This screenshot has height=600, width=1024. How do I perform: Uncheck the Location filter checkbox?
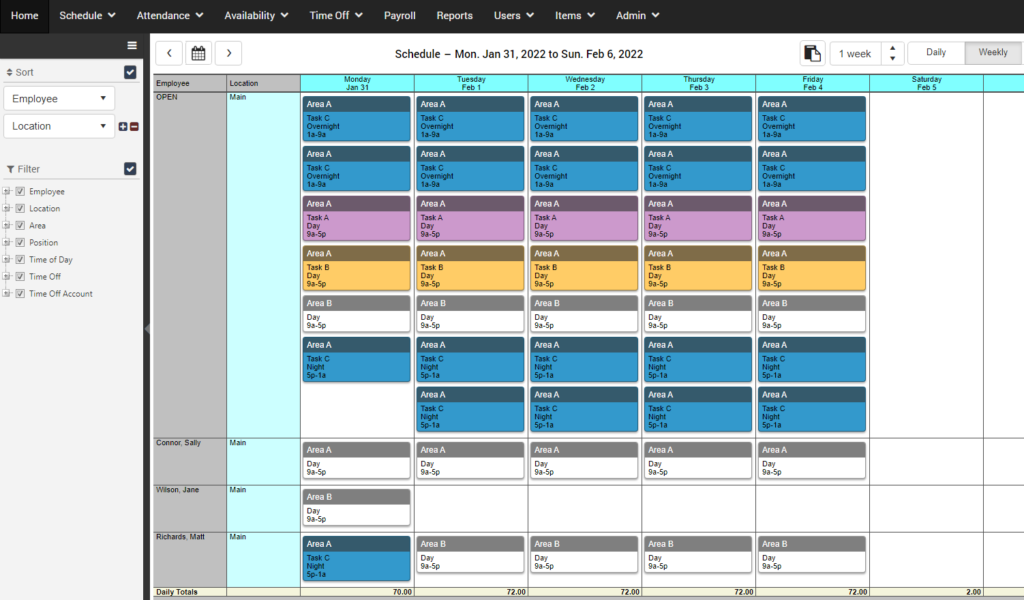tap(20, 208)
